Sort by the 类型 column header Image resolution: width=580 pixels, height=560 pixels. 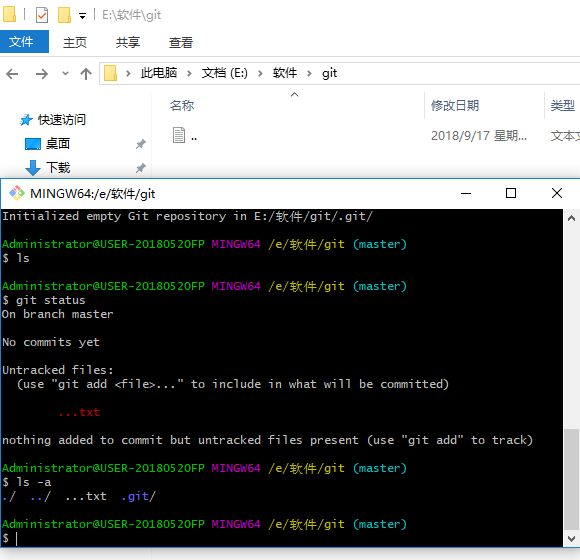[x=563, y=106]
